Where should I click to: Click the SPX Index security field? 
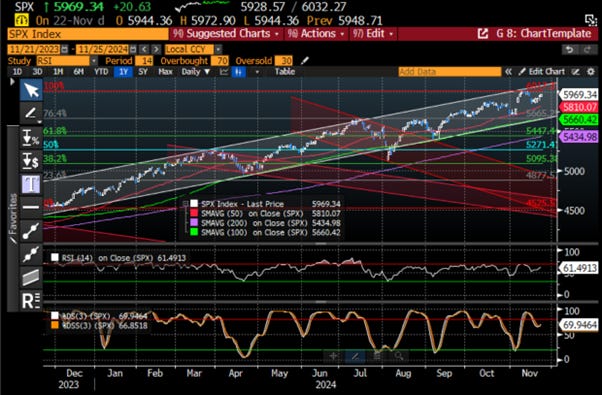[x=88, y=34]
